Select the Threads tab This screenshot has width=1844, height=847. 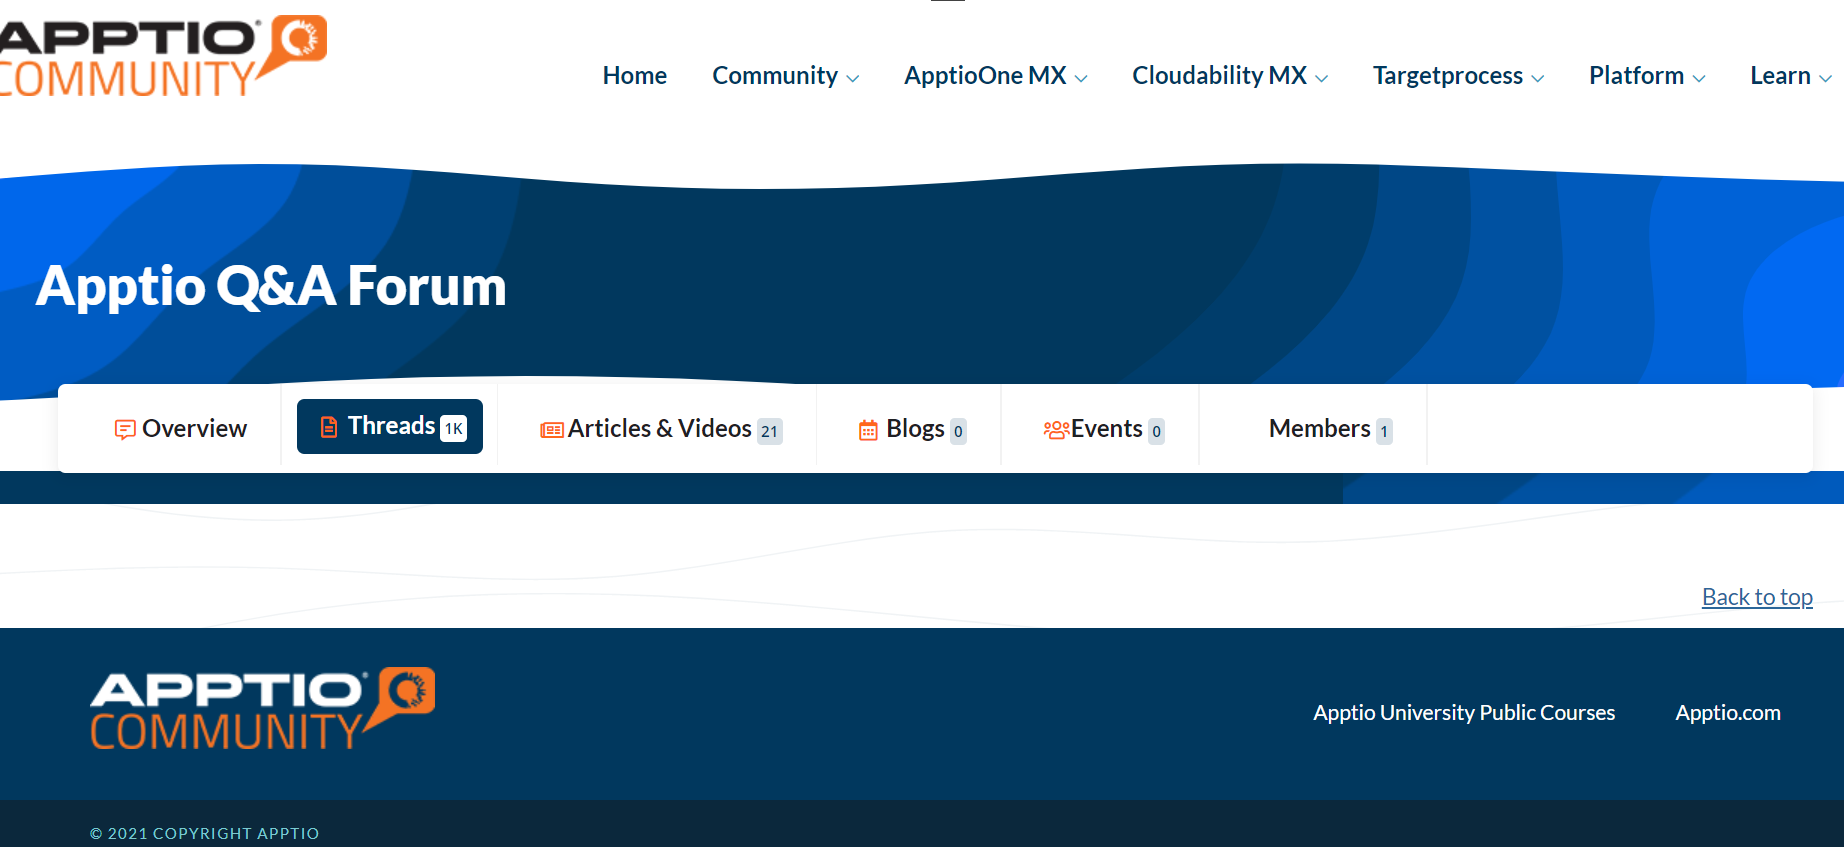coord(390,426)
